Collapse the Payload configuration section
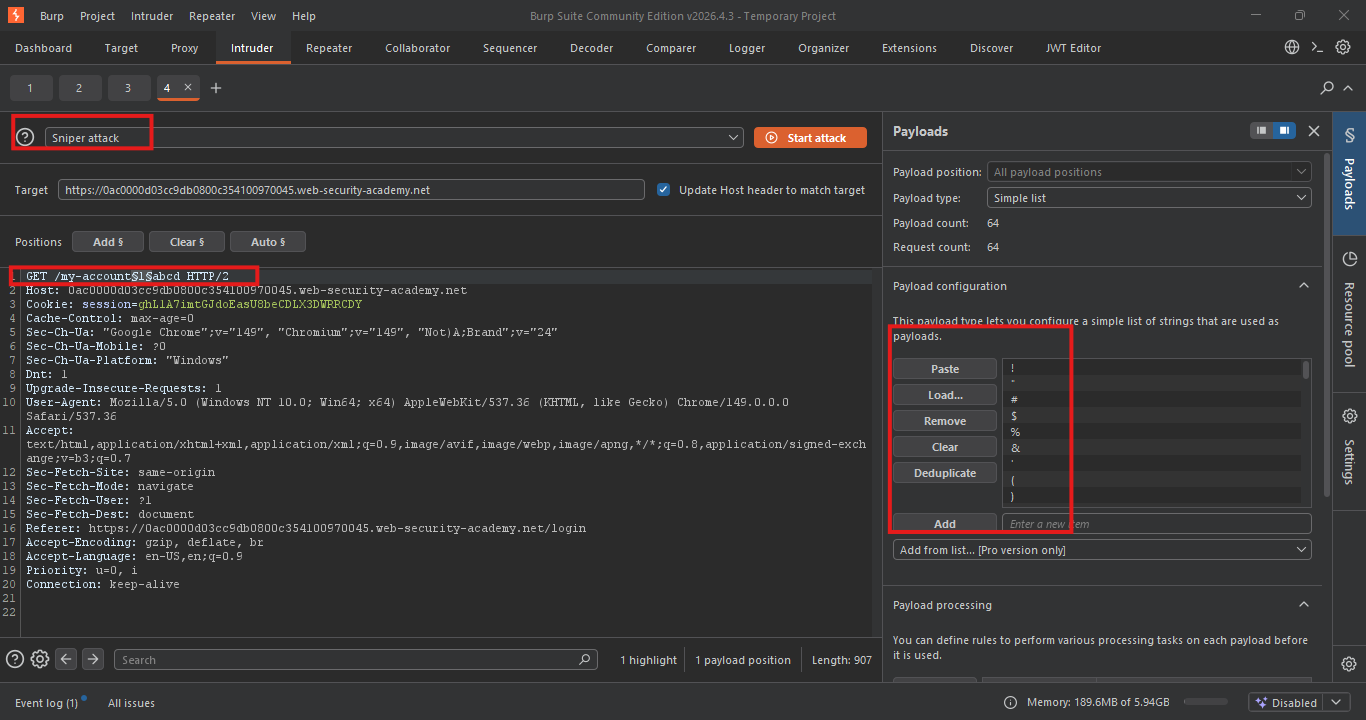1366x720 pixels. click(x=1303, y=286)
